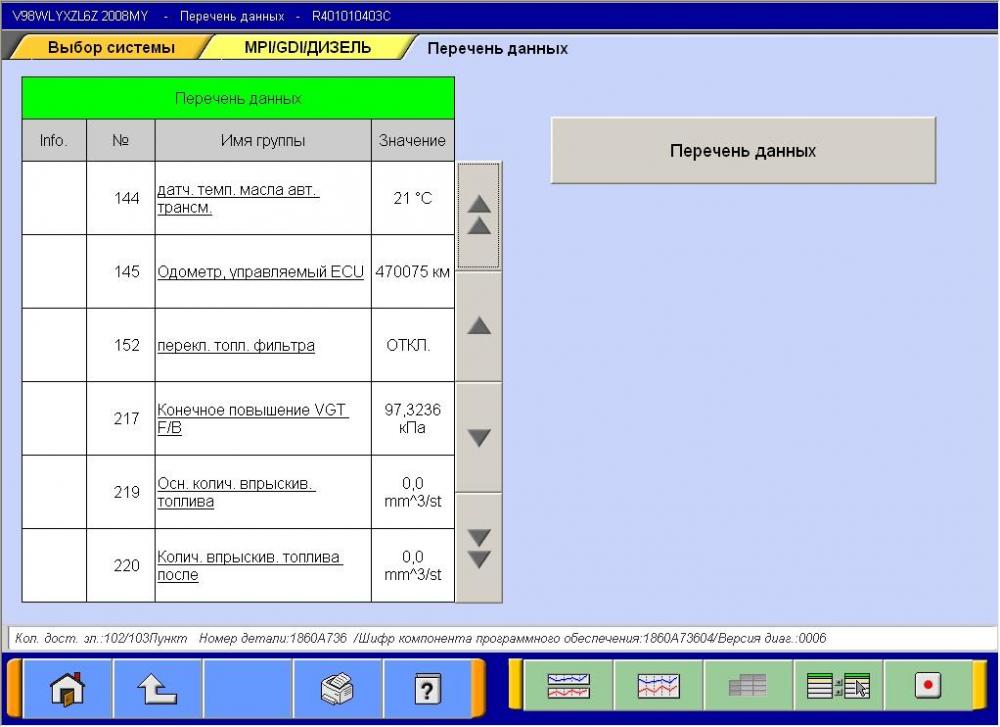Open the single graph display icon
This screenshot has width=1000, height=727.
coord(658,686)
